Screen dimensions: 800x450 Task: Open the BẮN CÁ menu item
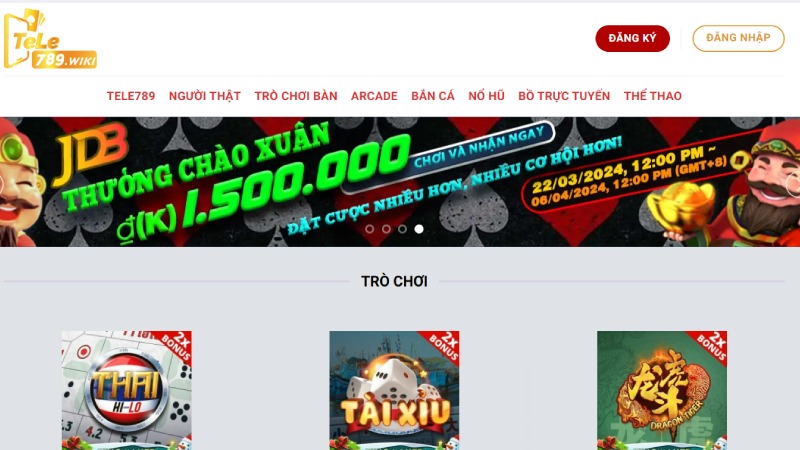click(433, 96)
